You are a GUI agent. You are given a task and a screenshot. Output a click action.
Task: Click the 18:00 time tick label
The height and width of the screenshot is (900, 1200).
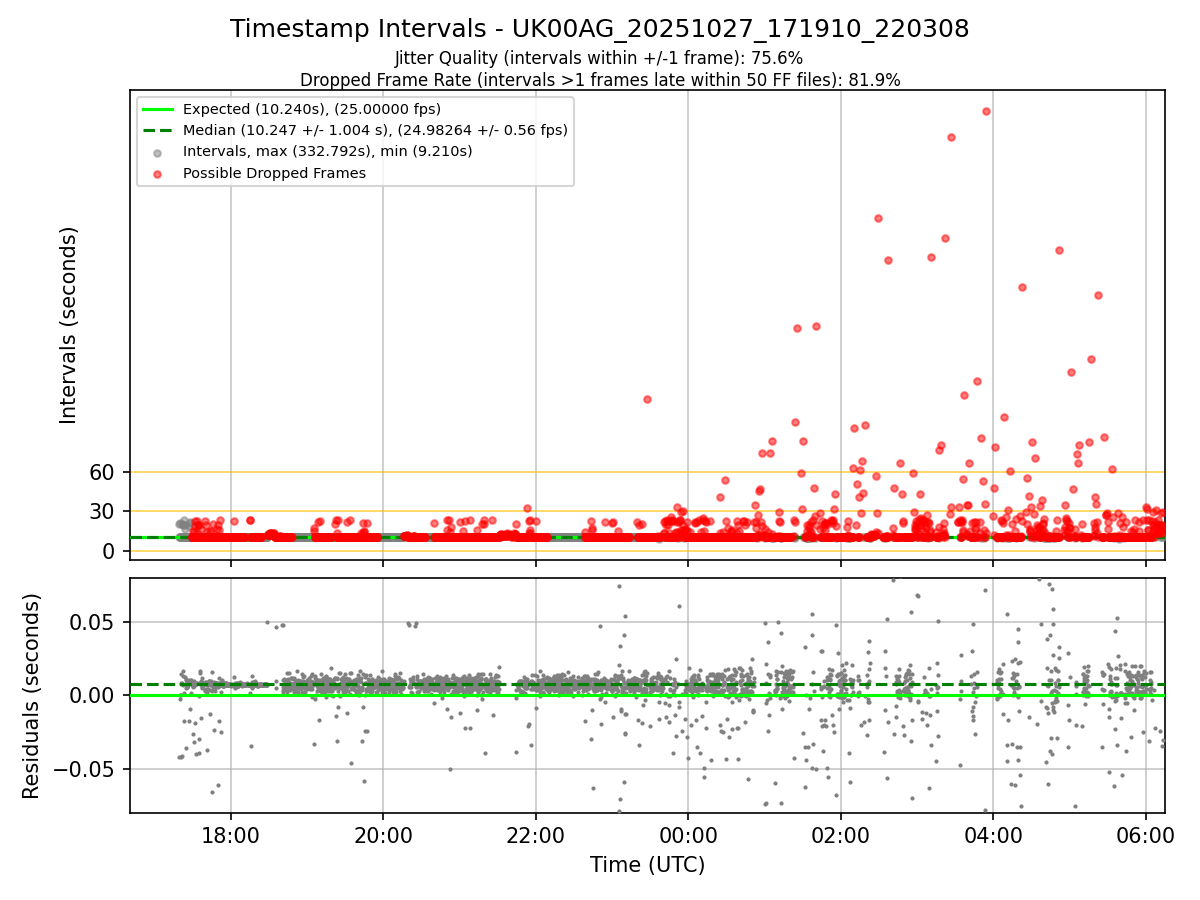click(231, 834)
